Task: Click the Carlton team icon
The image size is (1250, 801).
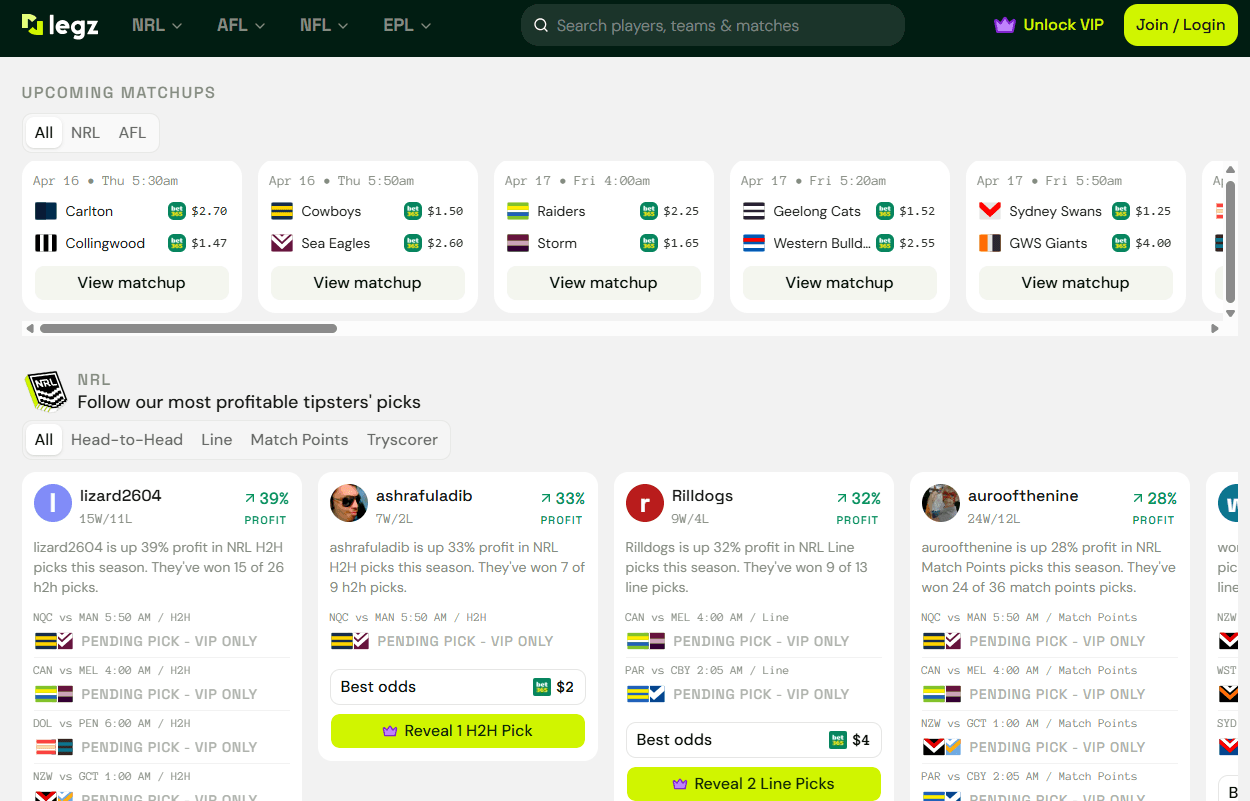Action: (x=46, y=211)
